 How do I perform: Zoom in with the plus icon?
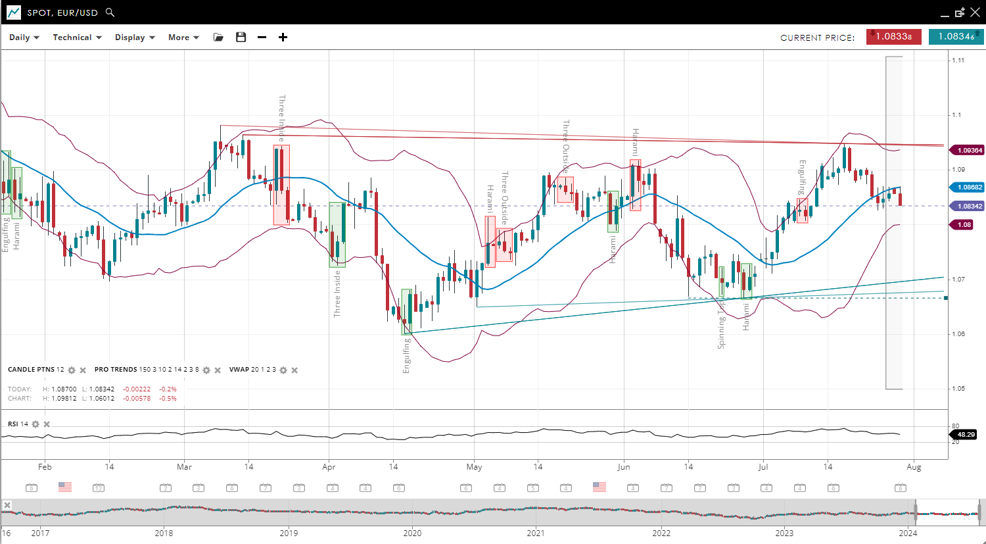[x=283, y=37]
